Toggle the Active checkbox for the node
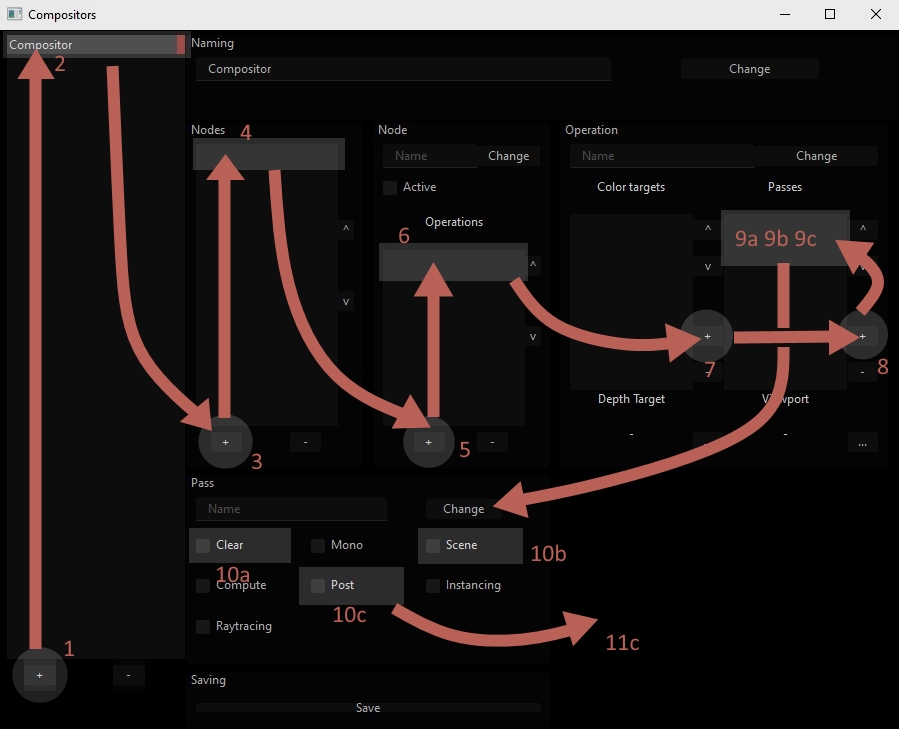The width and height of the screenshot is (899, 729). coord(390,187)
